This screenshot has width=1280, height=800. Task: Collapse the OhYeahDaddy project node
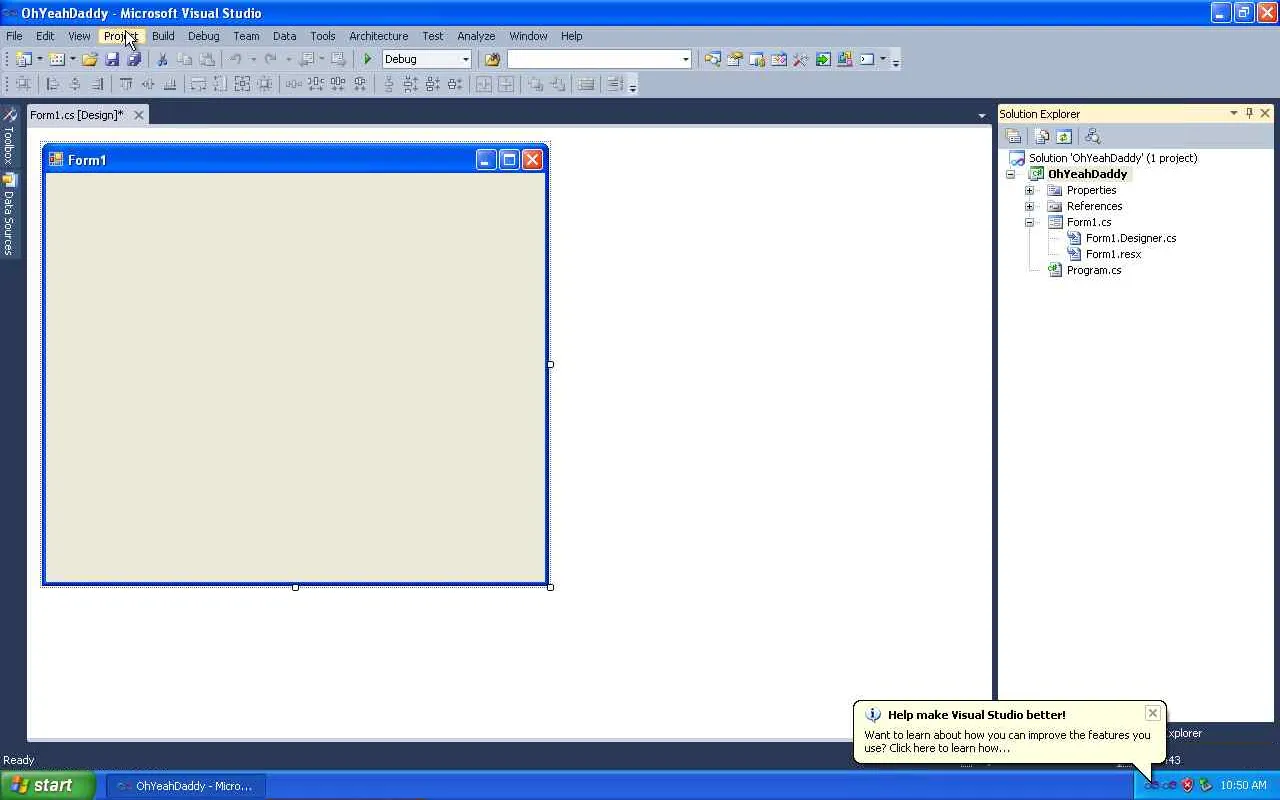click(1010, 174)
